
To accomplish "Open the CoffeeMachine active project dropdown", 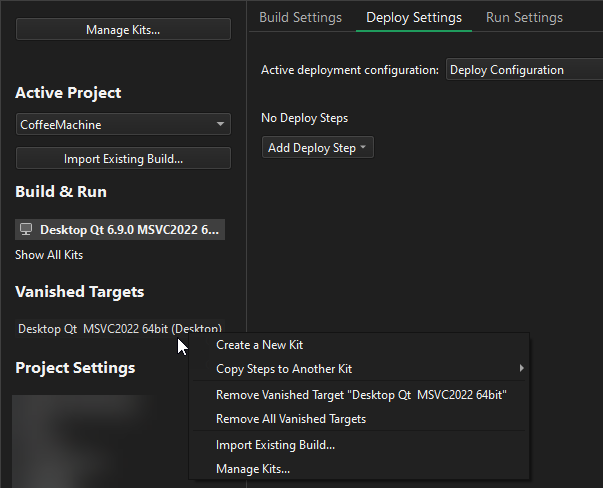I will [x=123, y=125].
